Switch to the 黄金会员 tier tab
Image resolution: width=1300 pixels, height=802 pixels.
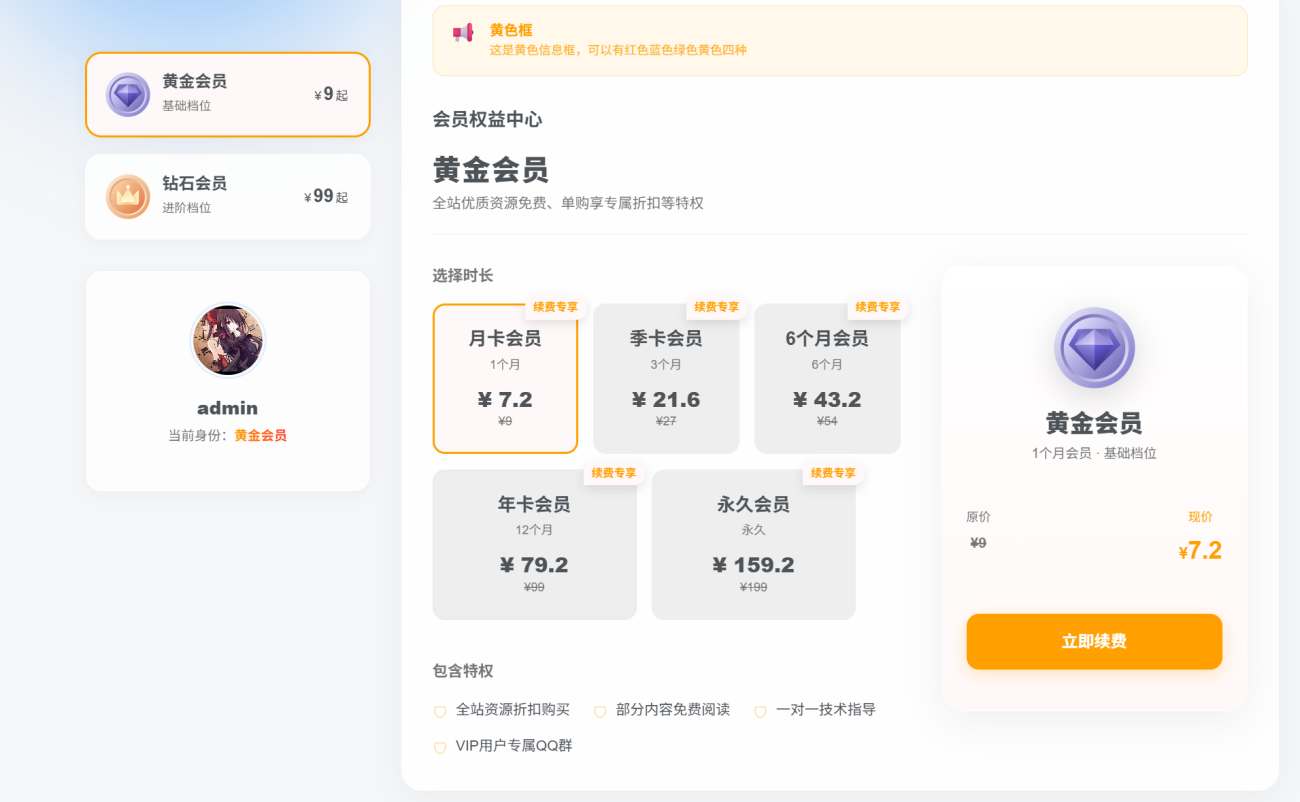coord(228,95)
